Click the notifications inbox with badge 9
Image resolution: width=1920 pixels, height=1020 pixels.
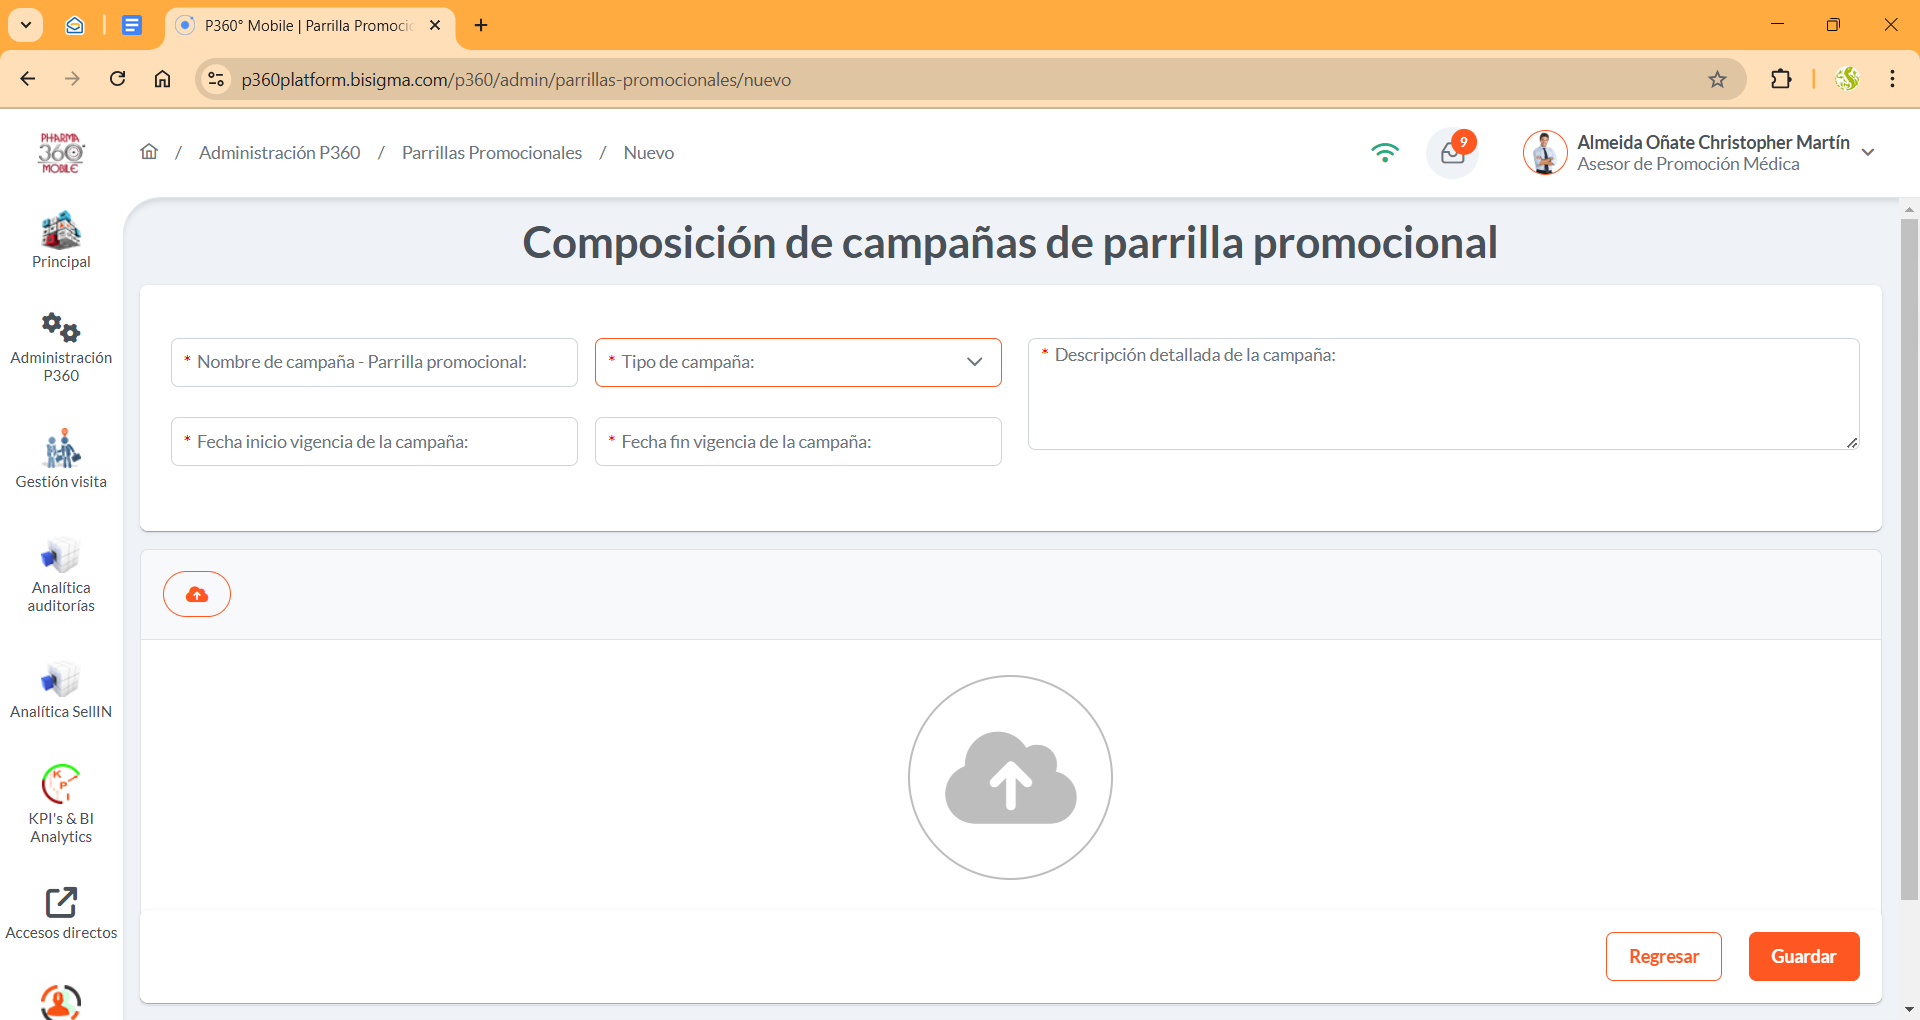pos(1452,153)
